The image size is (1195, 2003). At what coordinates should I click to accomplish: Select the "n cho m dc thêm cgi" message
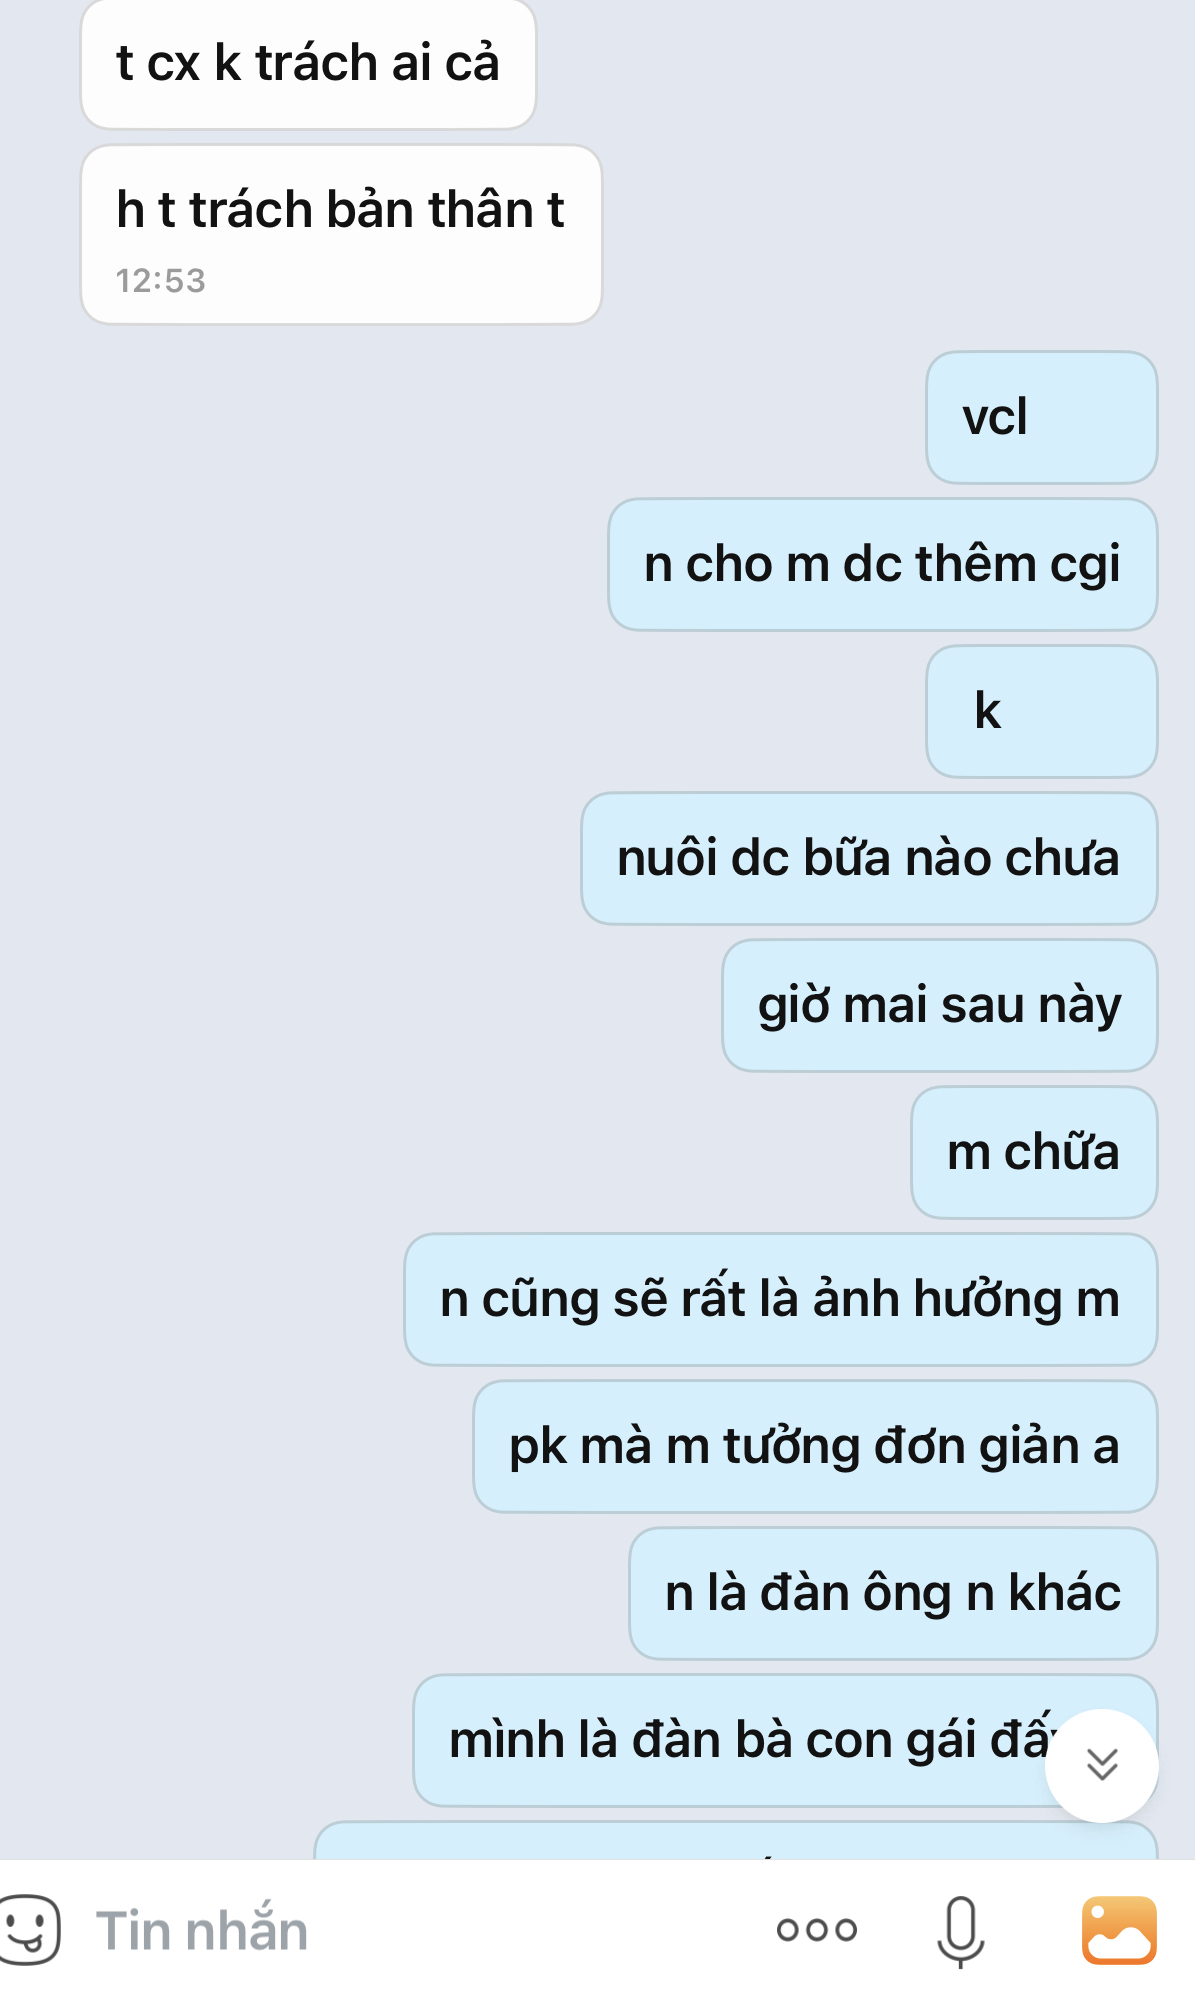click(x=883, y=565)
